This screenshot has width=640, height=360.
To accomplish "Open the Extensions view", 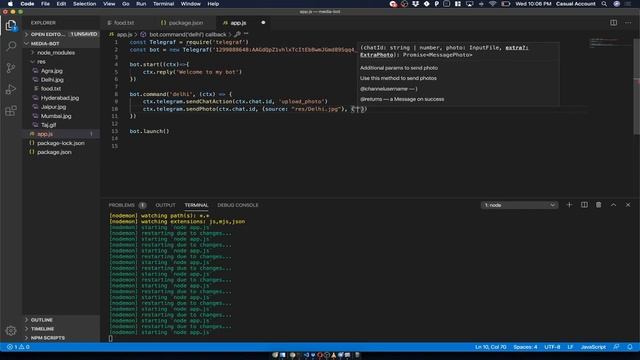I will tap(11, 111).
